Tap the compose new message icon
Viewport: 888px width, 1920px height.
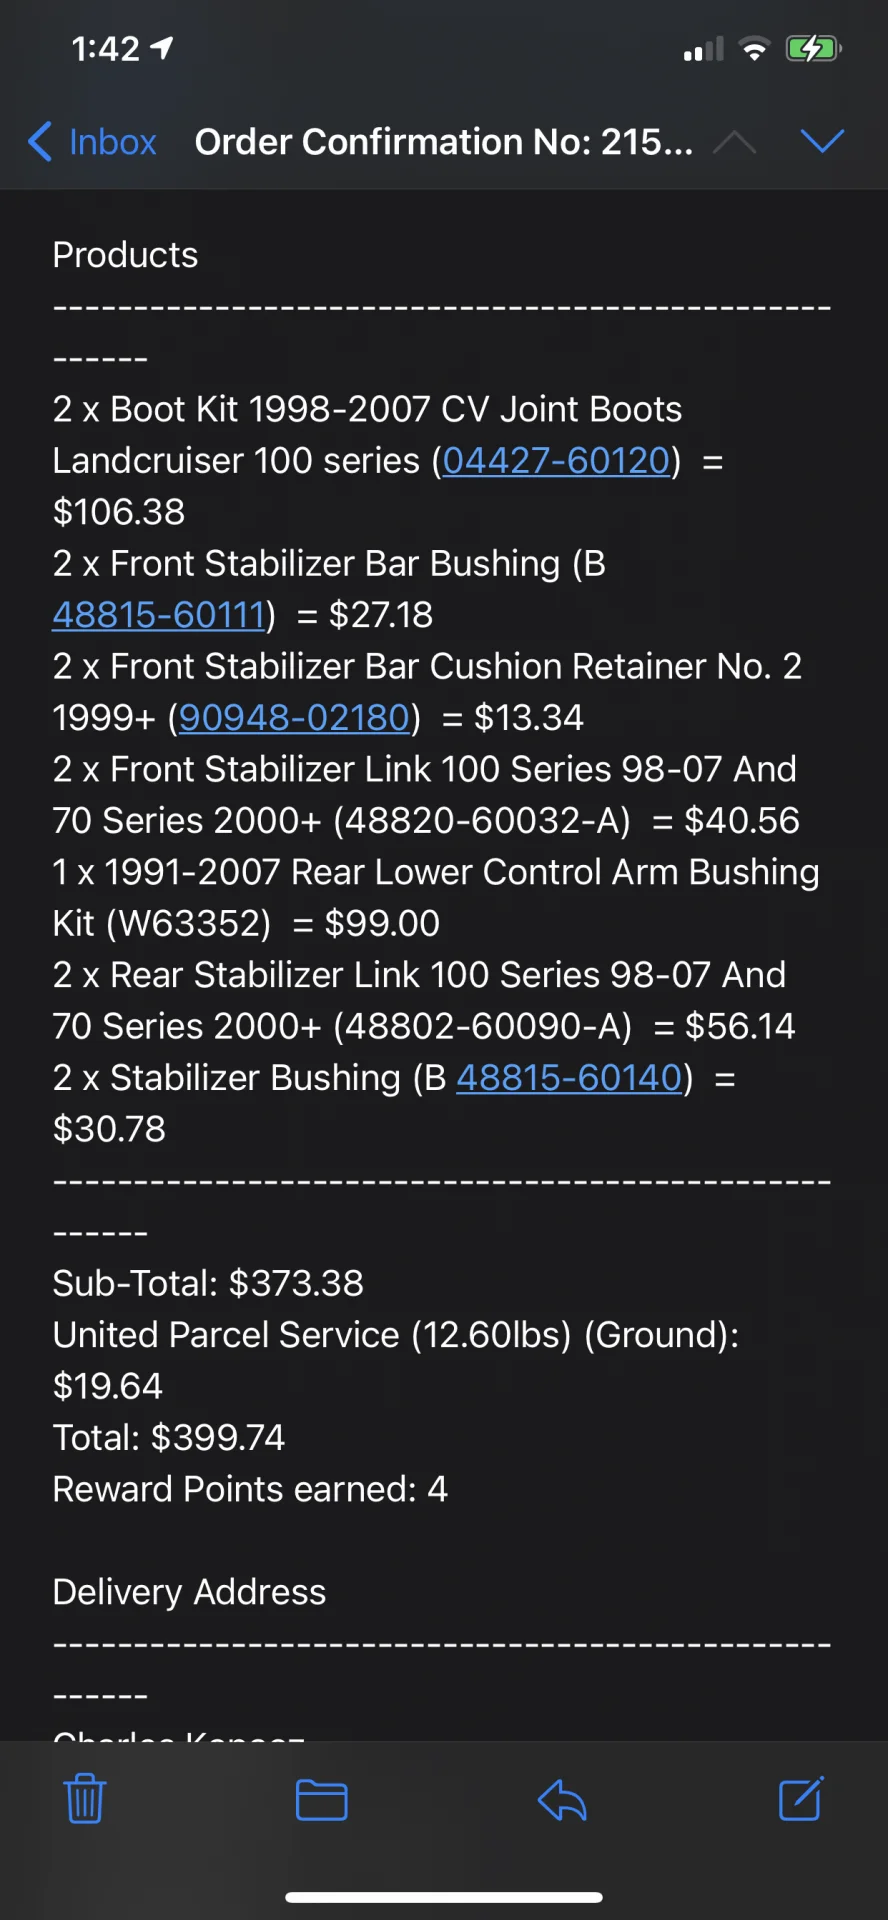(x=801, y=1798)
